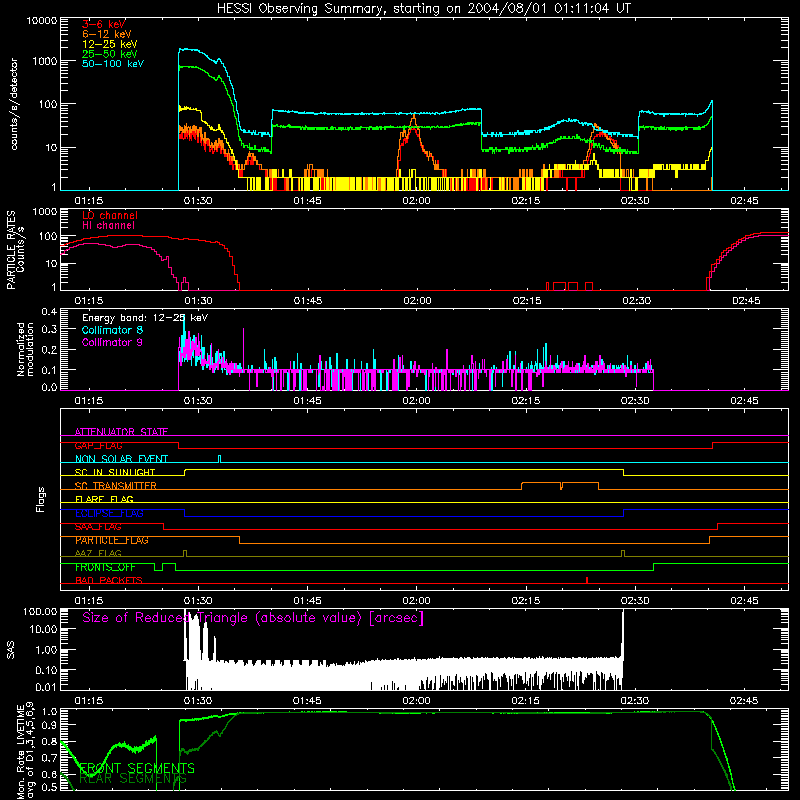The image size is (800, 800).
Task: Select the green 25-50 keV legend label
Action: point(110,54)
